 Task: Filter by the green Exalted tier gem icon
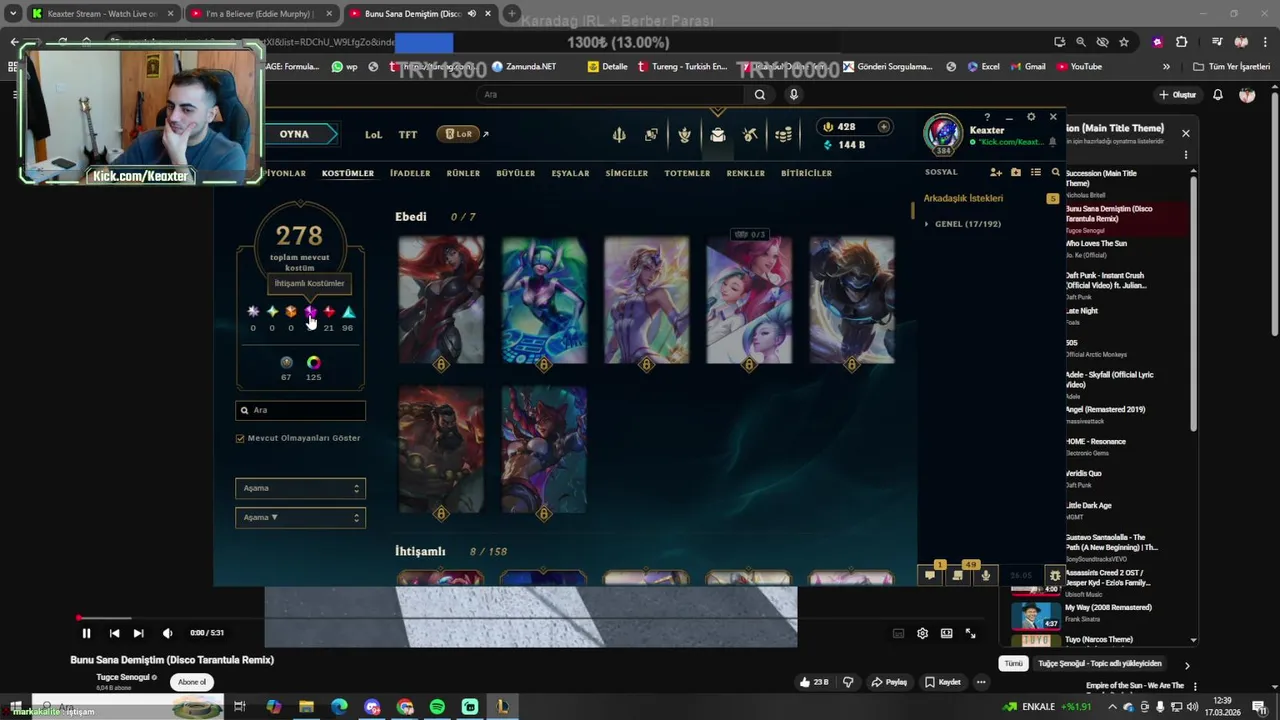[x=272, y=312]
